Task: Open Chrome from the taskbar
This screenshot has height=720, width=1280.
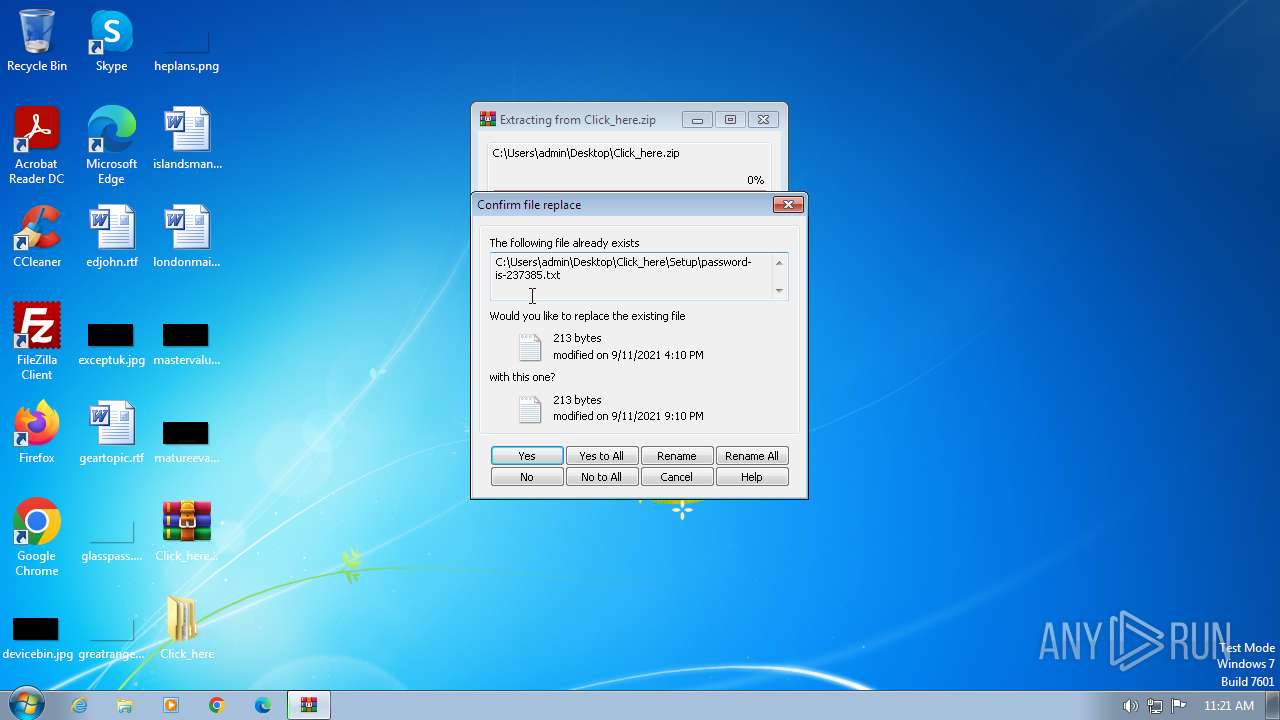Action: pyautogui.click(x=217, y=705)
